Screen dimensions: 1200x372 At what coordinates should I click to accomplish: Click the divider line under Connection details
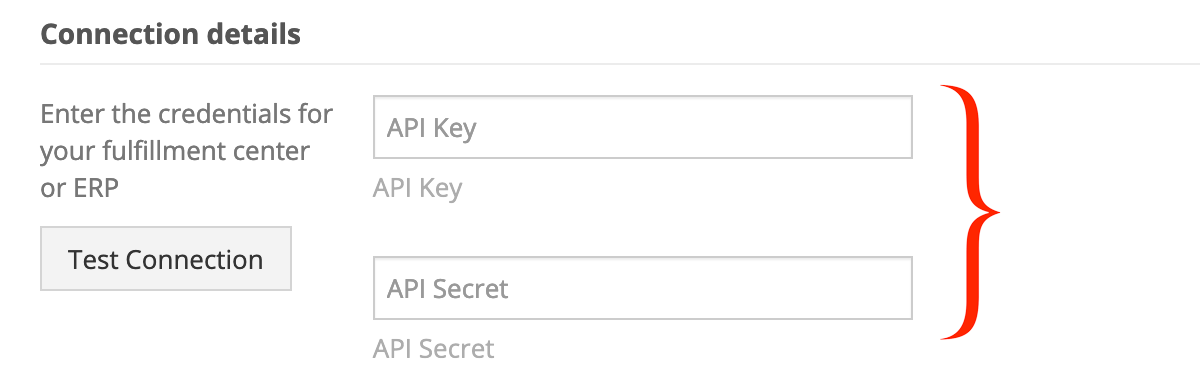pos(620,64)
